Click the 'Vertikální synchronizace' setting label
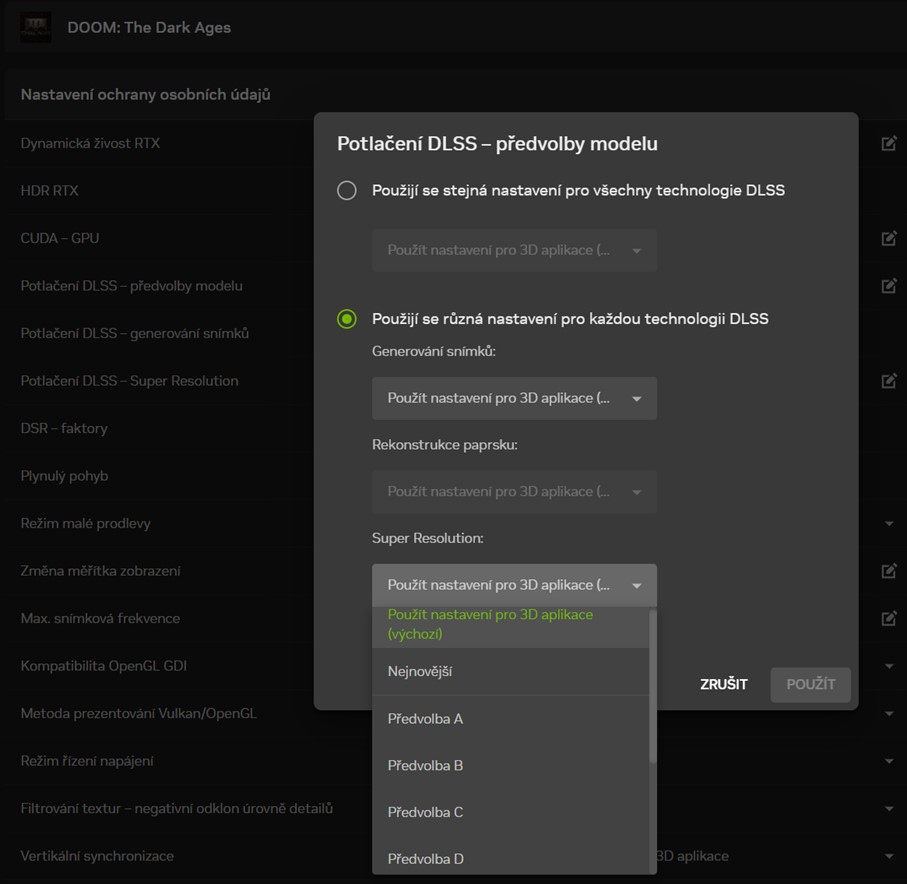This screenshot has height=884, width=907. (97, 856)
